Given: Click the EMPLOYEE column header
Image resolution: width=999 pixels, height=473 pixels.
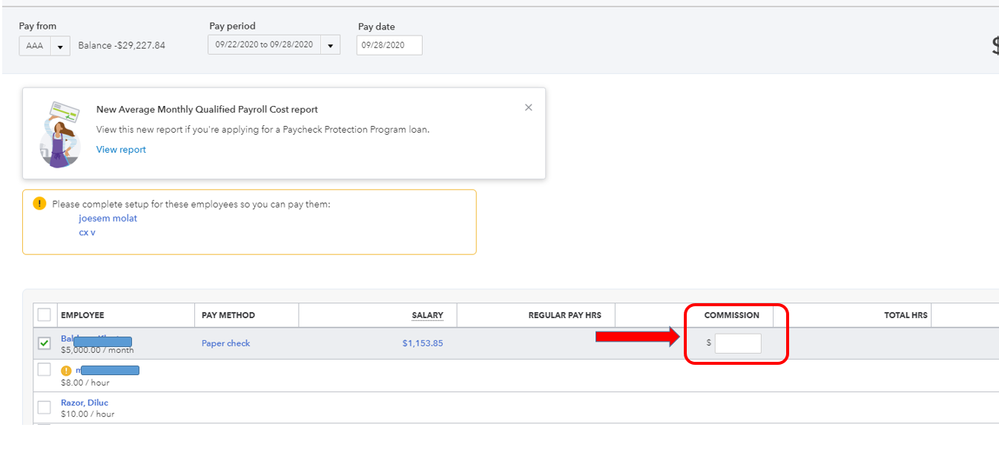Looking at the screenshot, I should 82,315.
